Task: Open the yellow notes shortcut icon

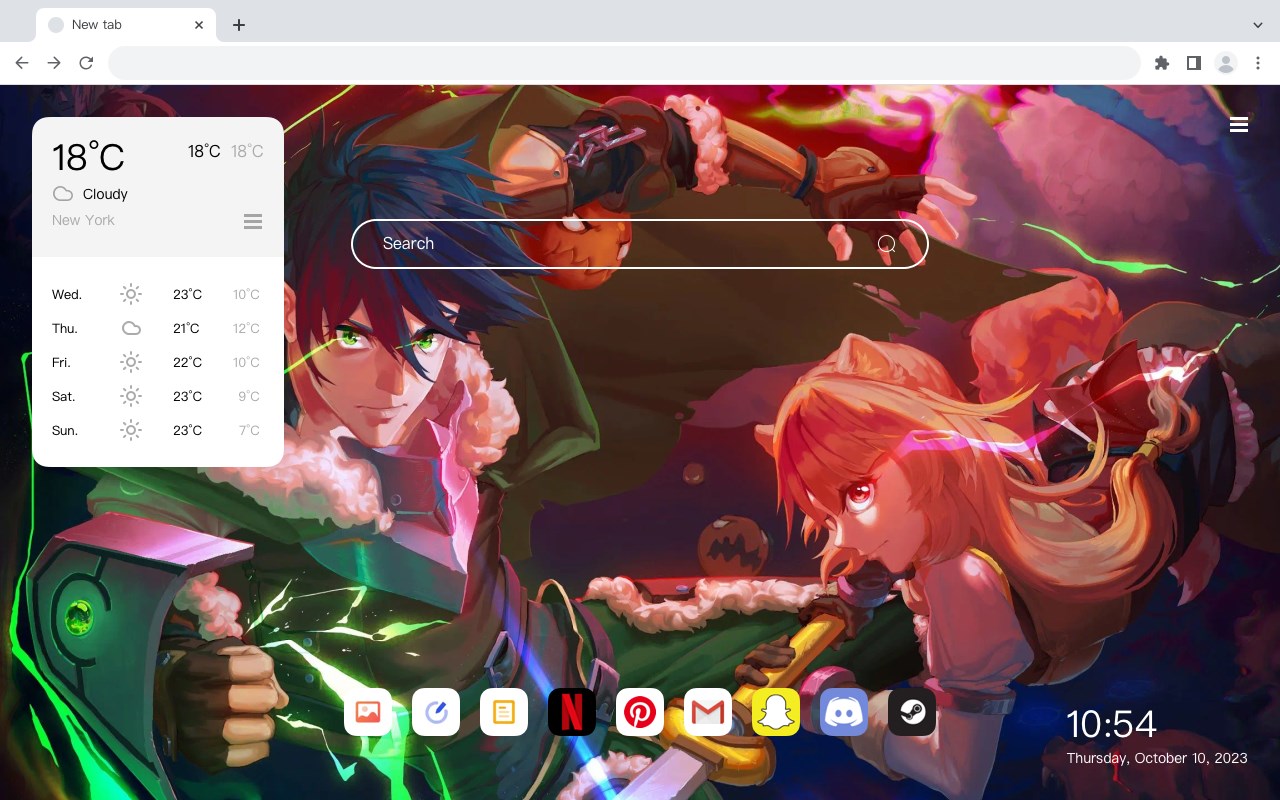Action: (x=504, y=712)
